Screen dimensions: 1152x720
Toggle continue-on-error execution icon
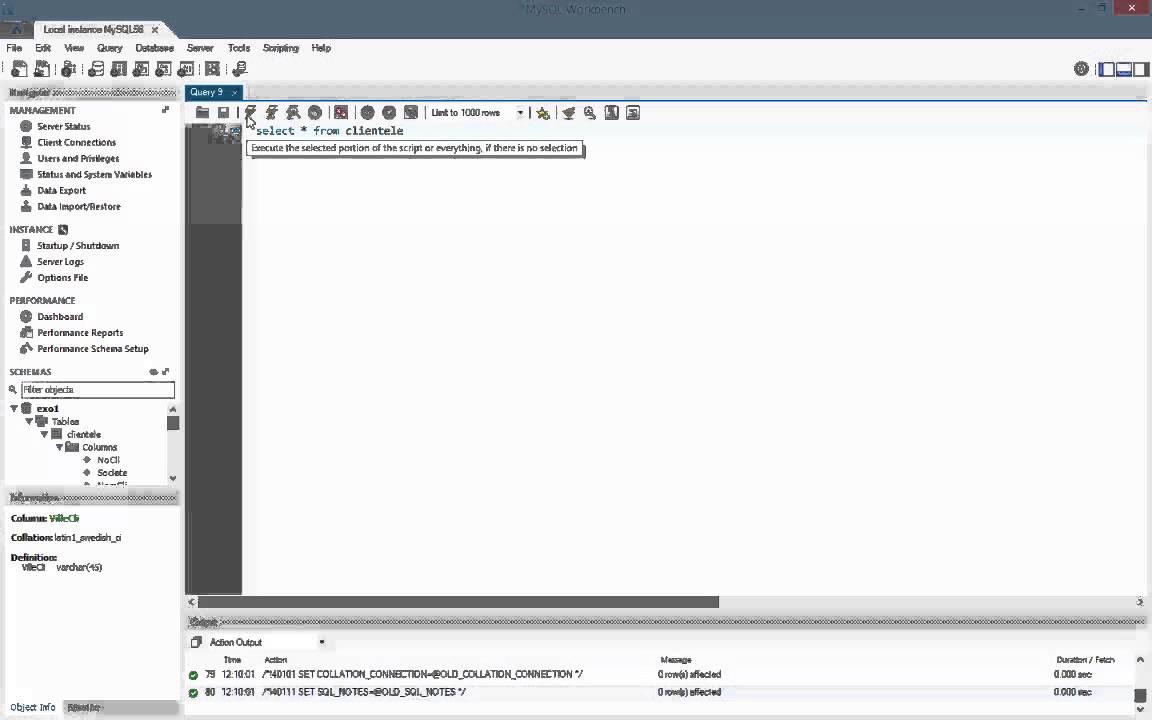click(341, 112)
